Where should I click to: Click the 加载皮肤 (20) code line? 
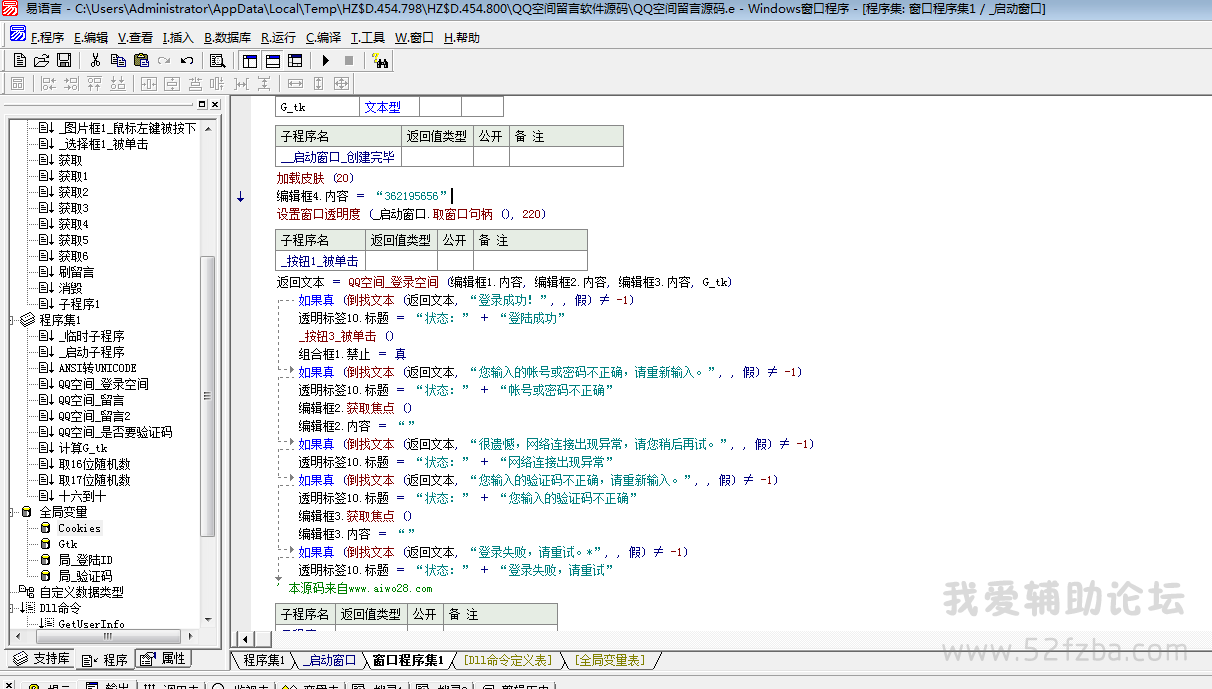(x=315, y=178)
